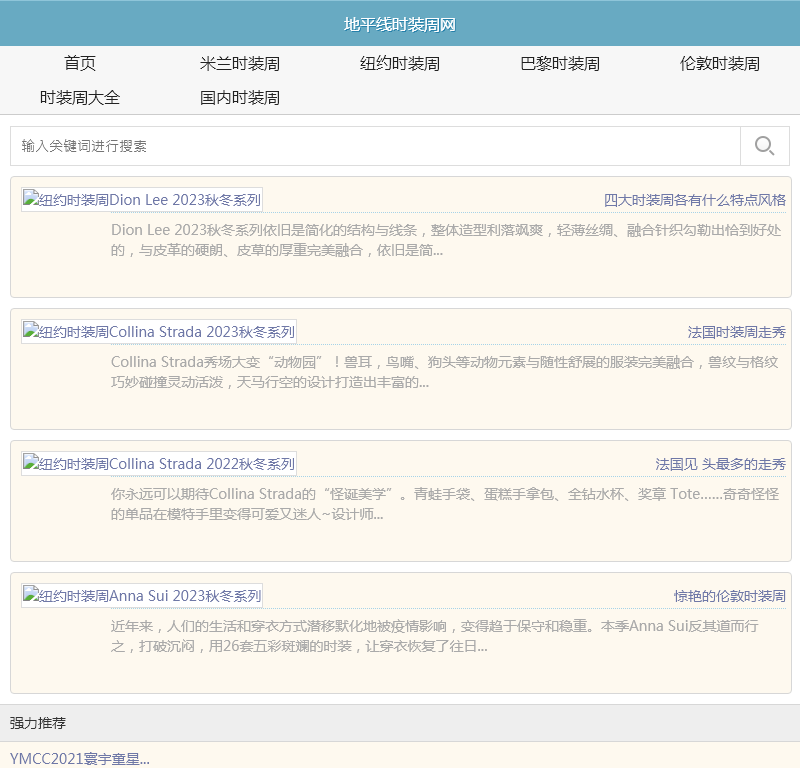Viewport: 800px width, 768px height.
Task: Go to 首页 in the navigation
Action: [80, 63]
